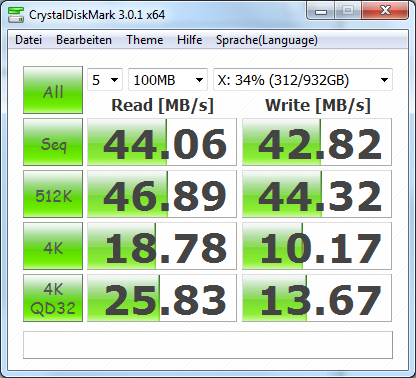This screenshot has height=378, width=416.
Task: Open the test count dropdown showing 5
Action: [105, 80]
